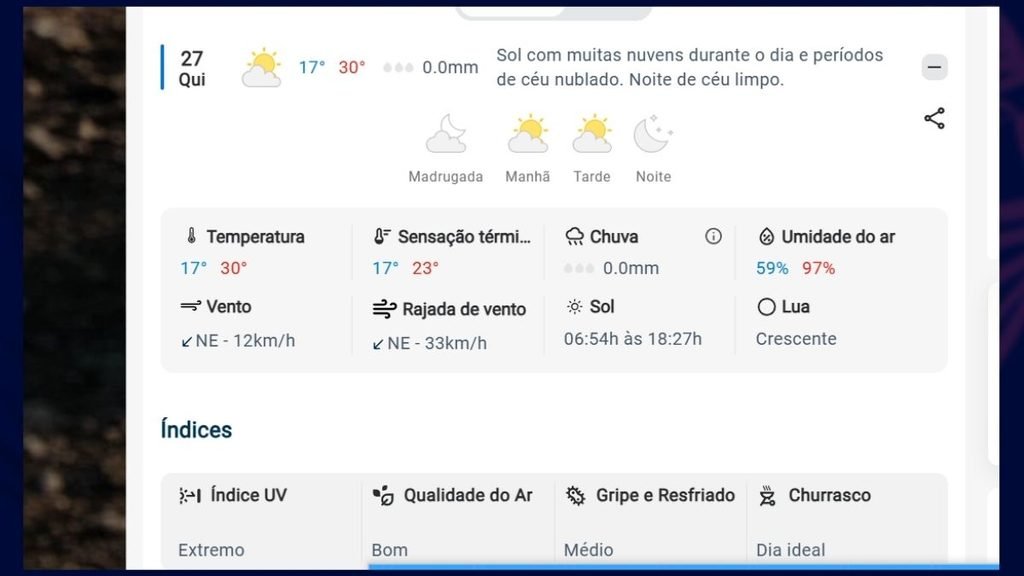Viewport: 1024px width, 576px height.
Task: Click the Lua moon phase icon
Action: [x=766, y=307]
